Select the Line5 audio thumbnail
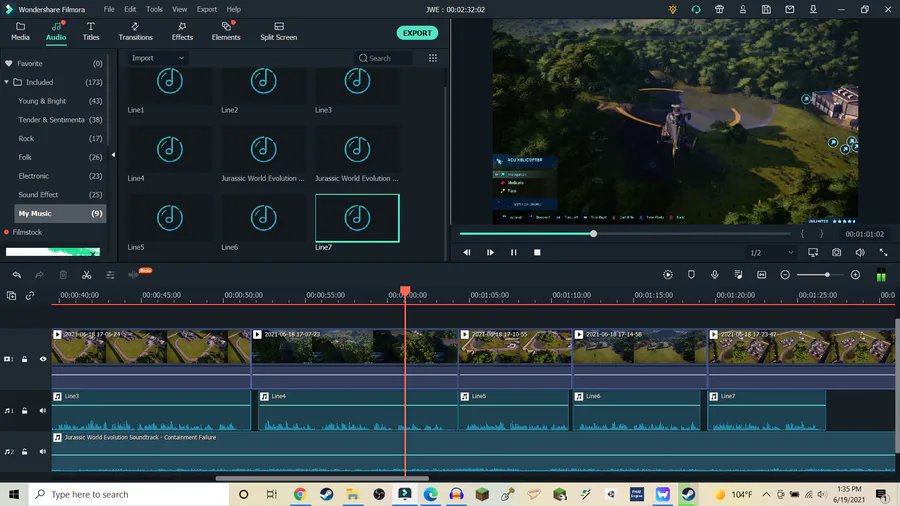900x506 pixels. coord(170,218)
